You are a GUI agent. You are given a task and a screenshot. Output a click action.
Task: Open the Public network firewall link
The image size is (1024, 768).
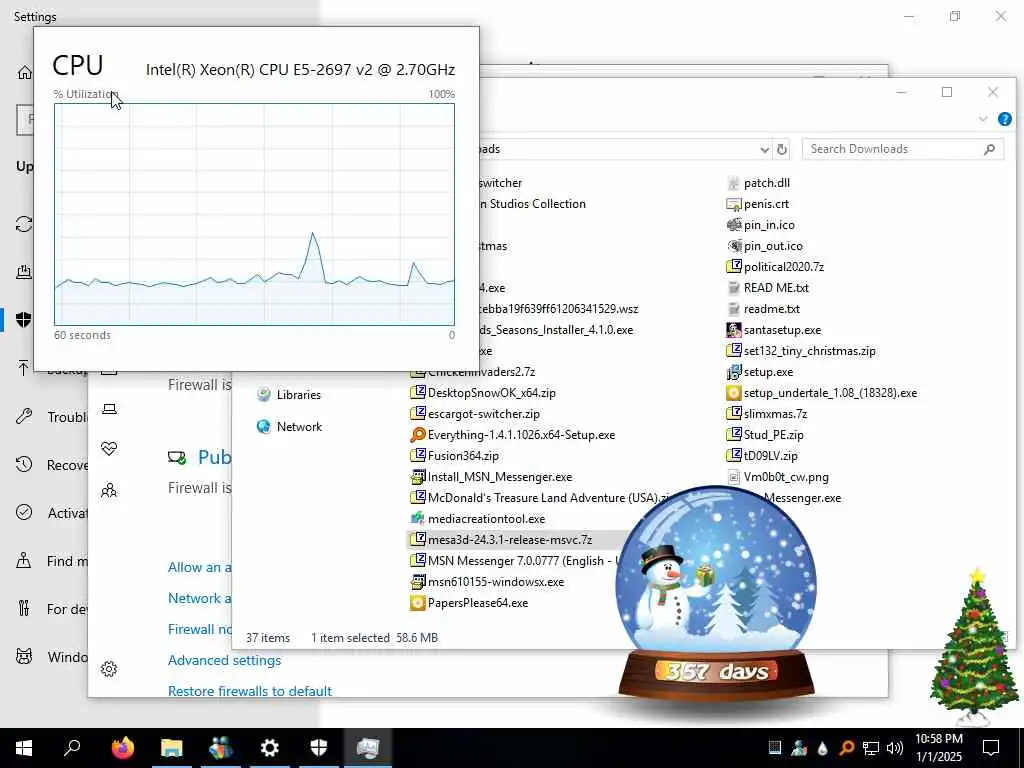(214, 456)
